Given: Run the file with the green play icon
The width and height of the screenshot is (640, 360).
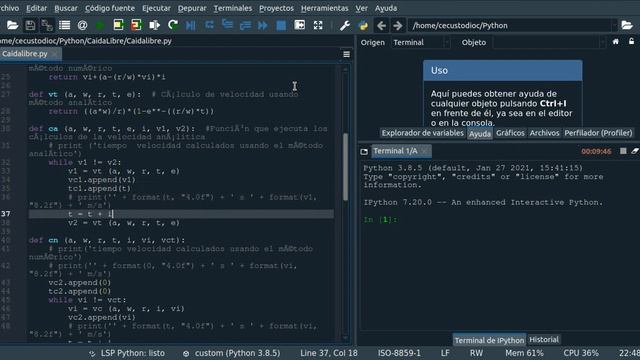Looking at the screenshot, I should [x=100, y=25].
